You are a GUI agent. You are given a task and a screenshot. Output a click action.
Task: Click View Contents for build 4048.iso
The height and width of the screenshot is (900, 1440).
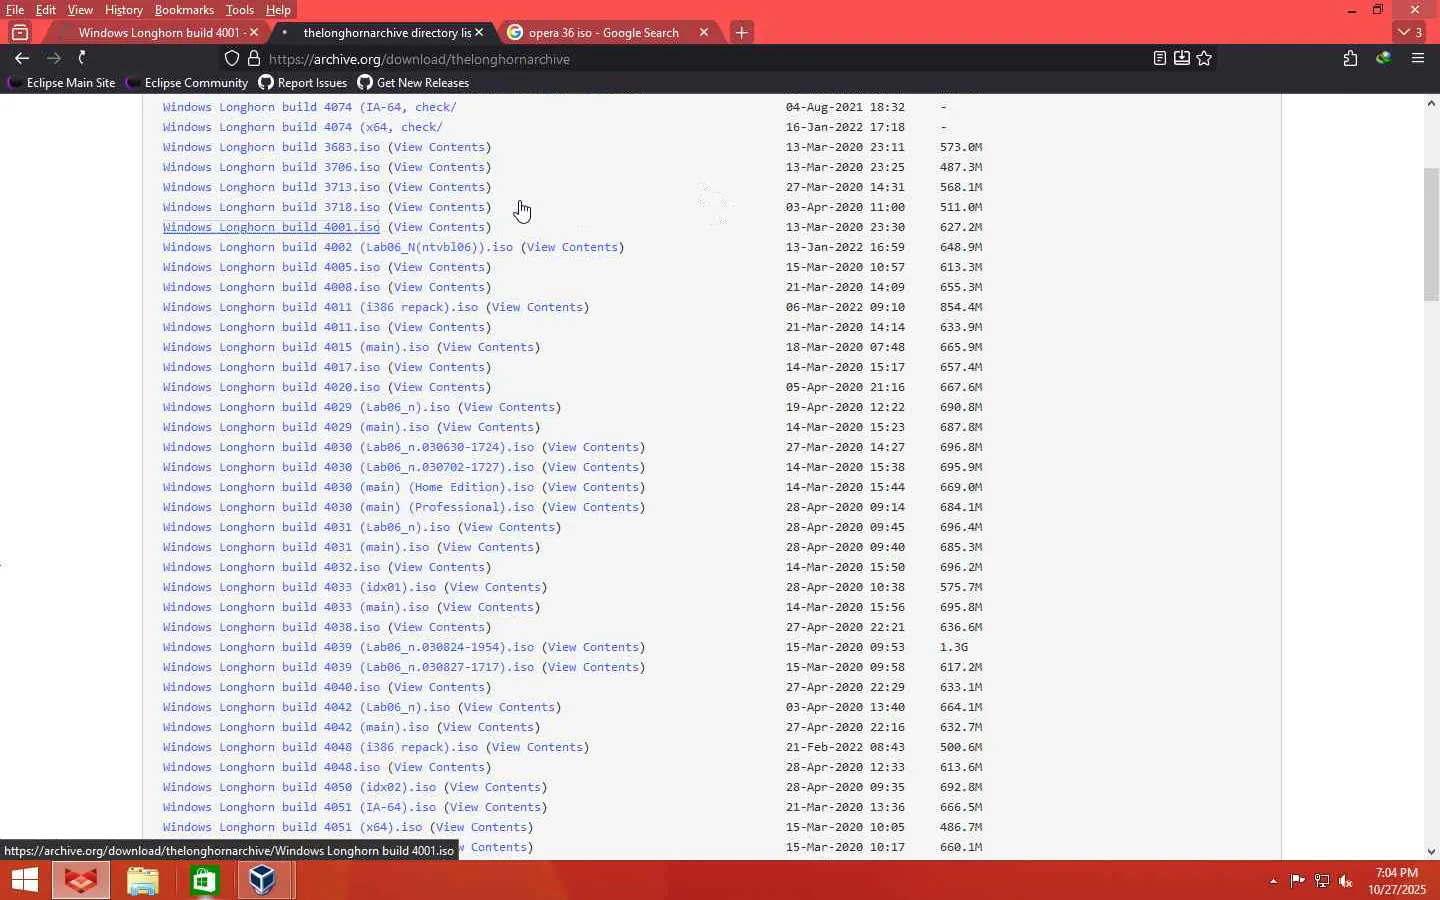tap(439, 767)
